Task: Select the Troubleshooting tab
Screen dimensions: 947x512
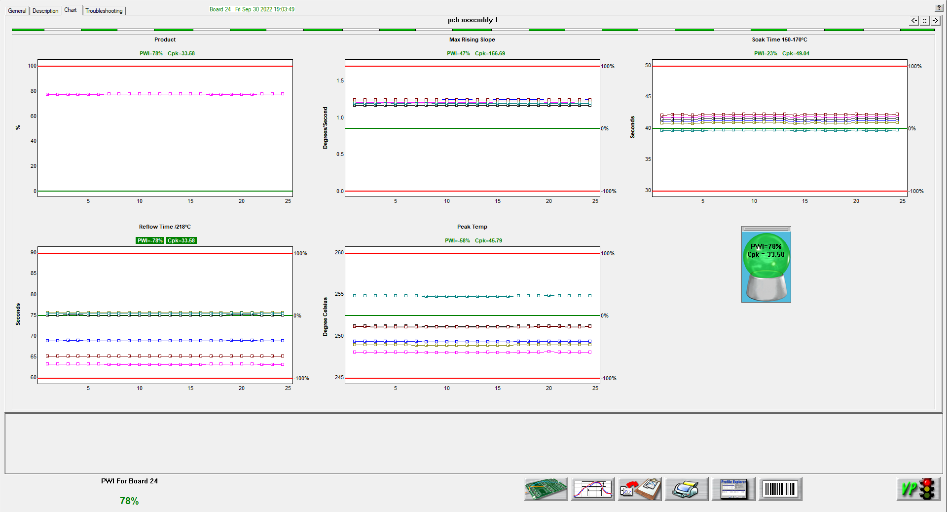Action: pos(104,10)
